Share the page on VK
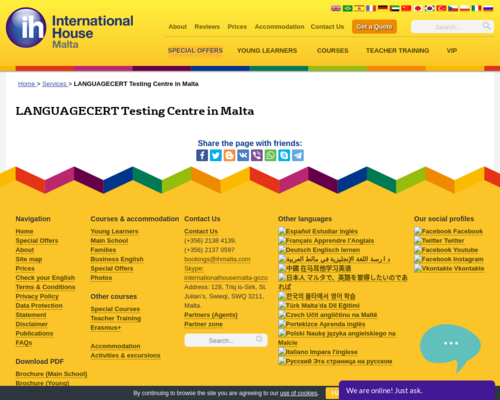Screen dimensions: 500x400 pos(243,155)
